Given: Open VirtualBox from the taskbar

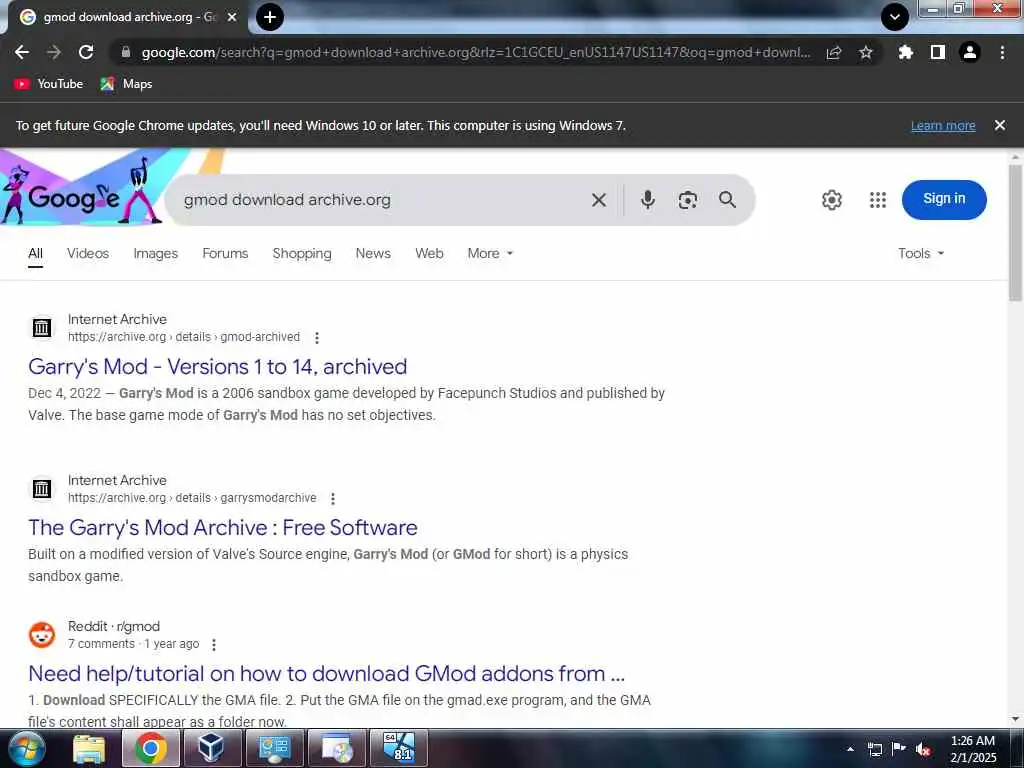Looking at the screenshot, I should coord(212,748).
